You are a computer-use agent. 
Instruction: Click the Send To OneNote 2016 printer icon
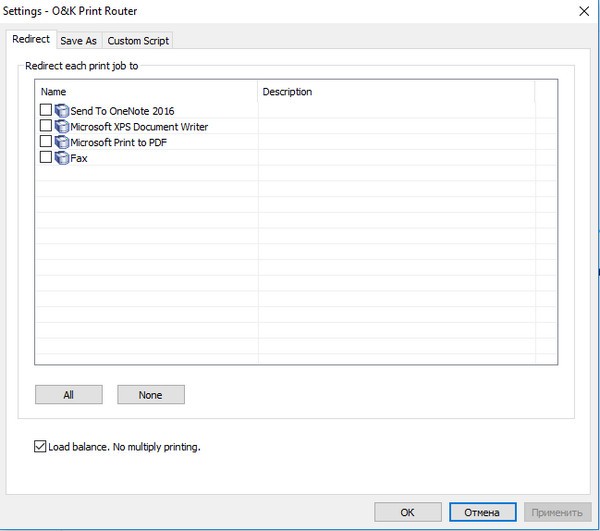click(x=62, y=111)
